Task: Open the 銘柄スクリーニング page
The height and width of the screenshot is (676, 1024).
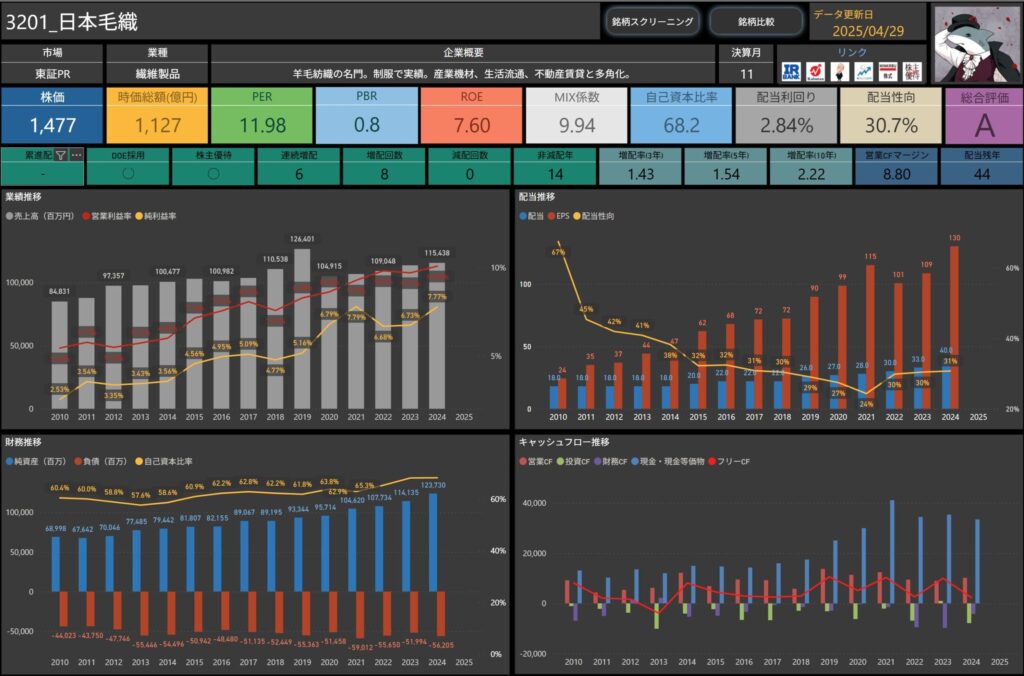Action: pos(652,22)
